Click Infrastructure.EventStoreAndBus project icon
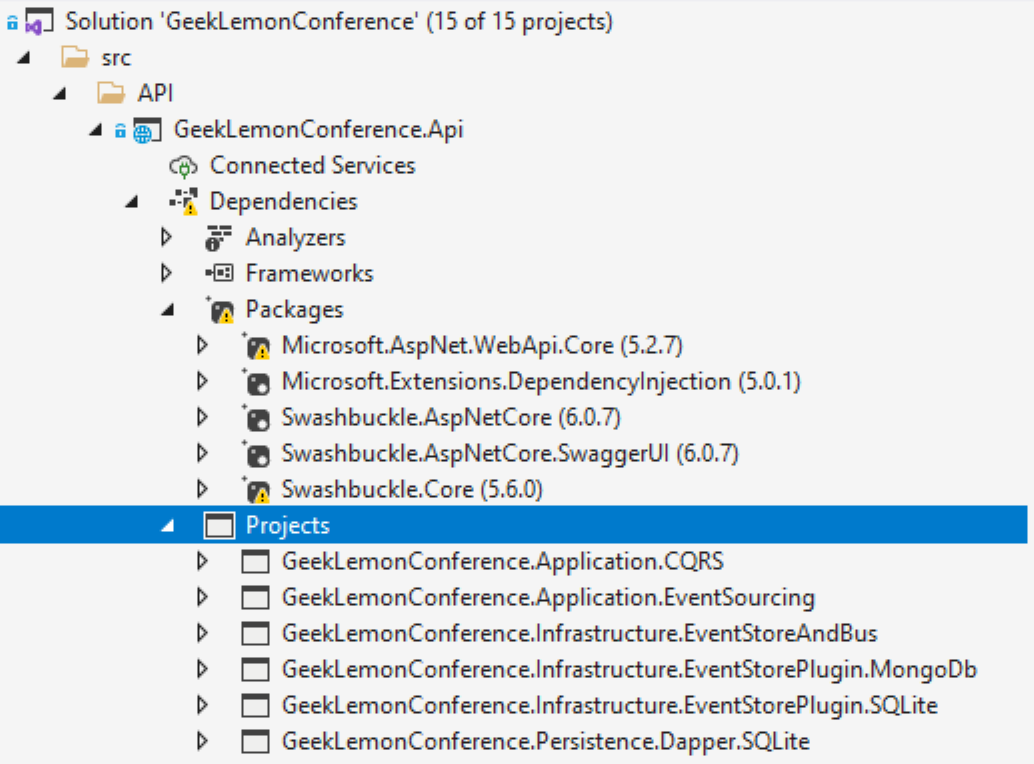This screenshot has height=764, width=1034. coord(255,633)
